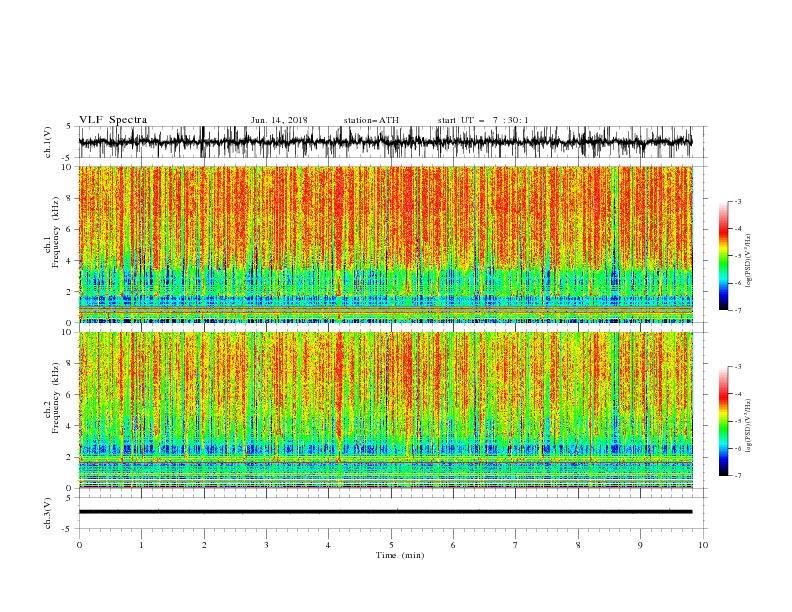This screenshot has width=792, height=612.
Task: Select the date text "Jun. 14, 2018"
Action: click(279, 120)
